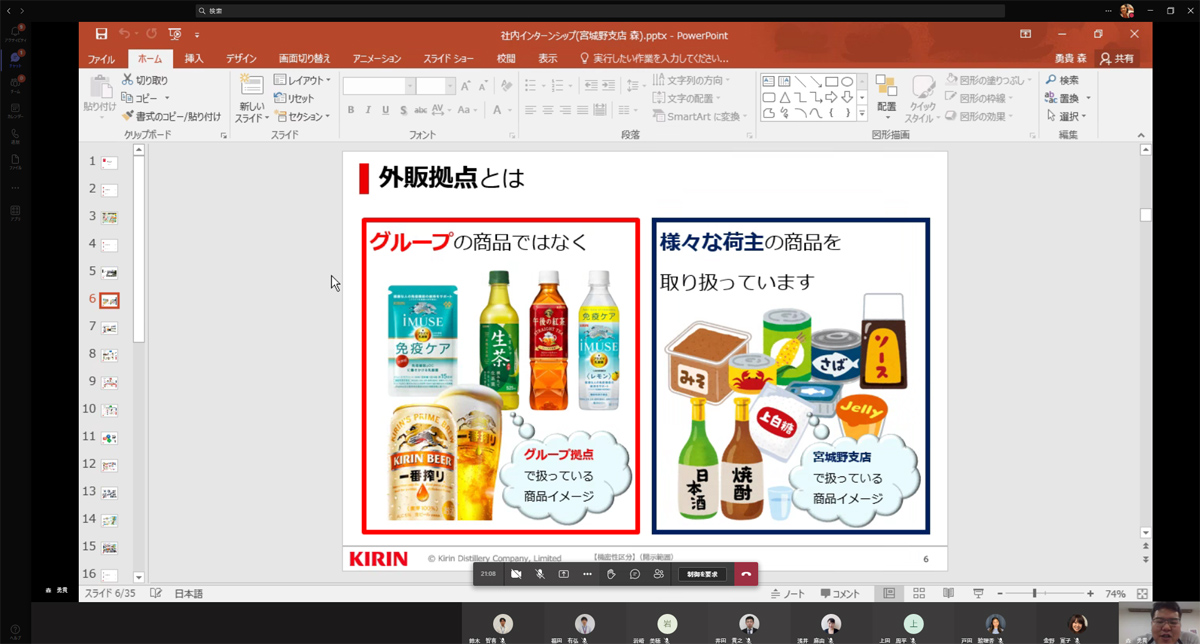Screen dimensions: 1200x644
Task: Open the Arrange (配置) shapes button
Action: (886, 98)
